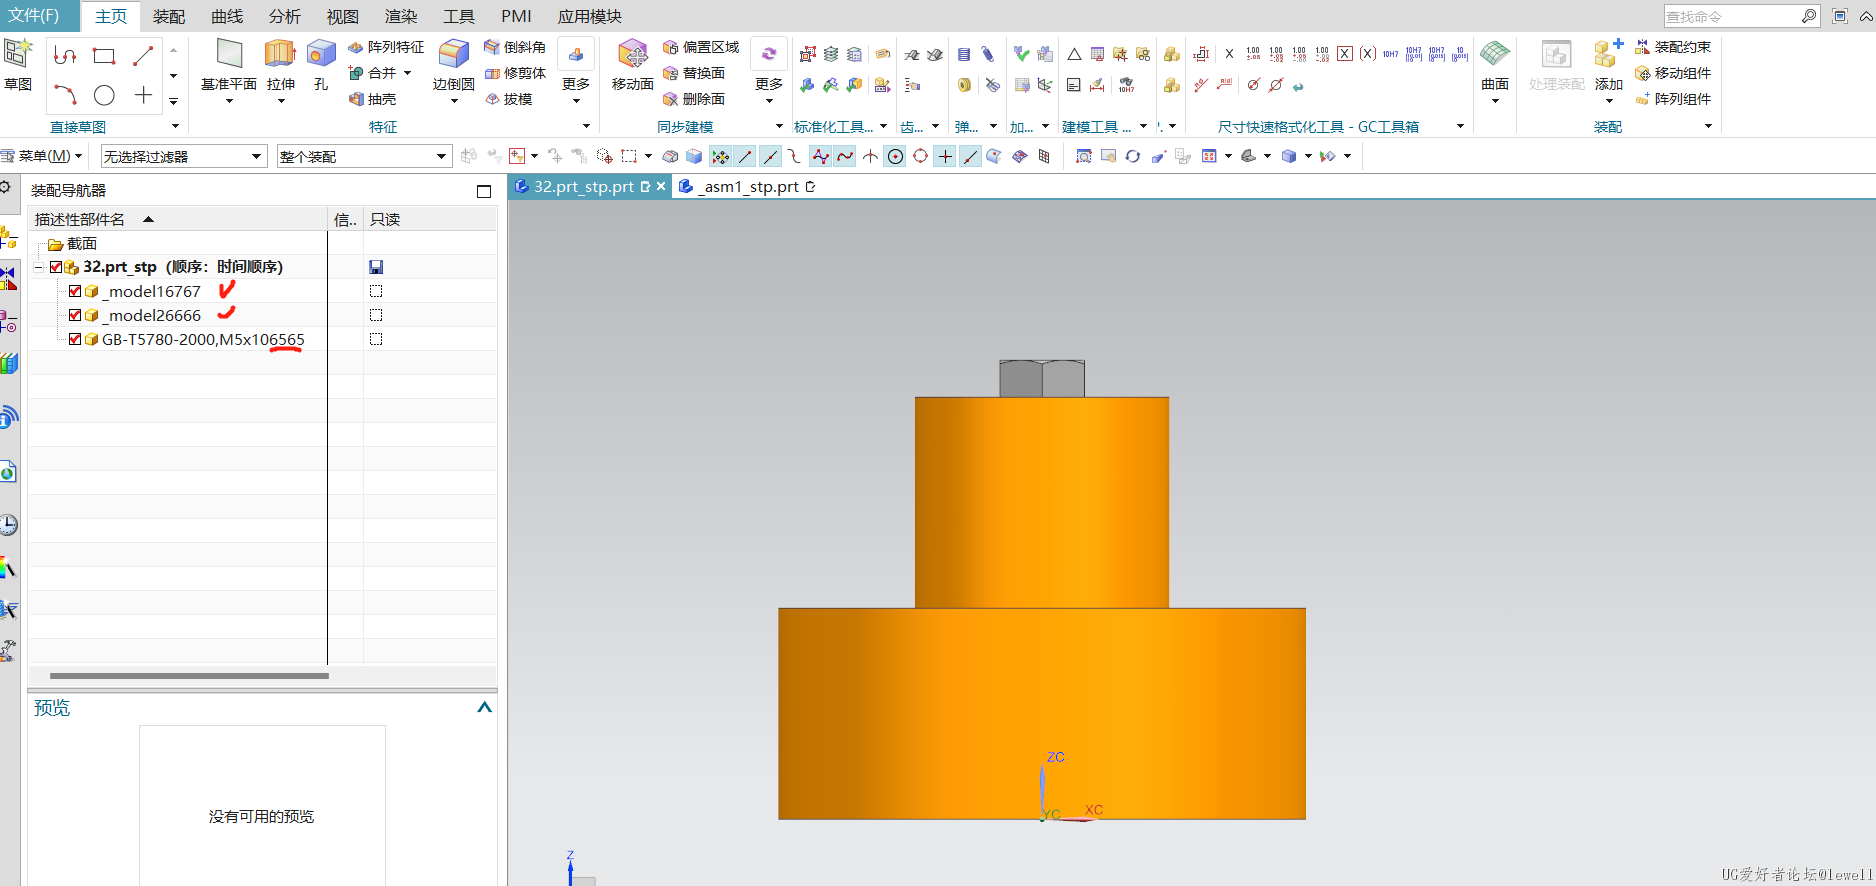This screenshot has width=1876, height=886.
Task: Open the 菜单(M) menu dropdown
Action: (43, 156)
